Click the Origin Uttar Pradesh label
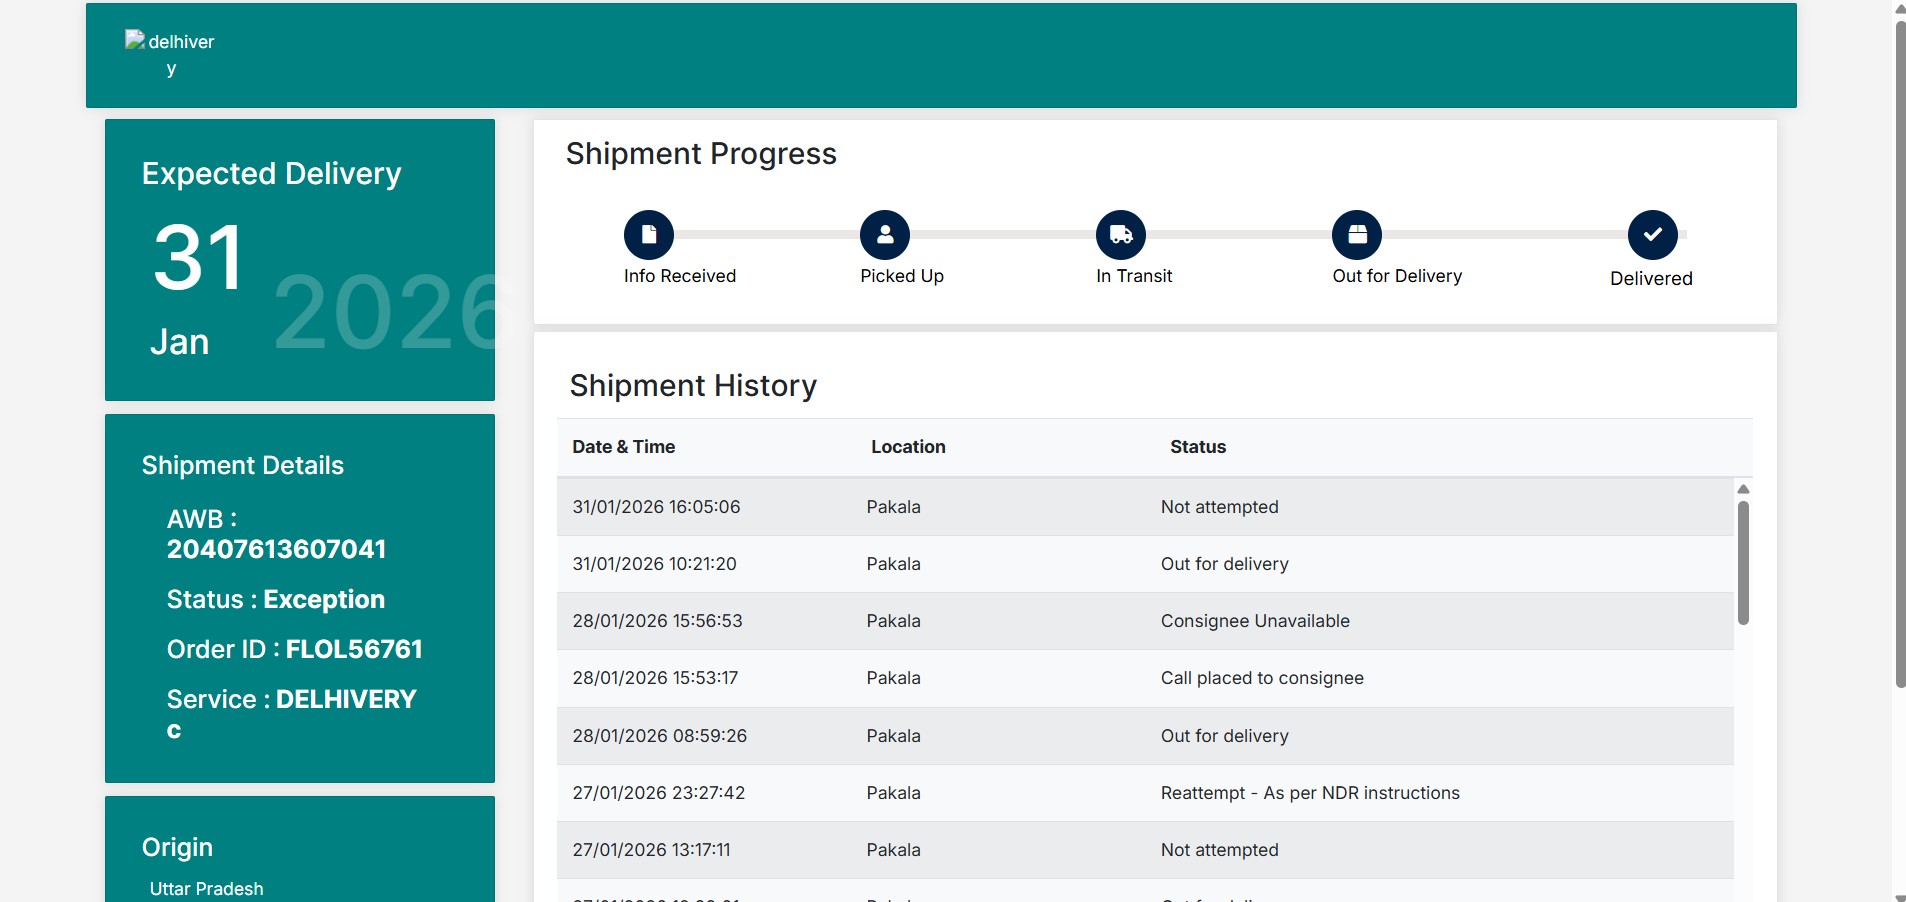 click(x=206, y=889)
